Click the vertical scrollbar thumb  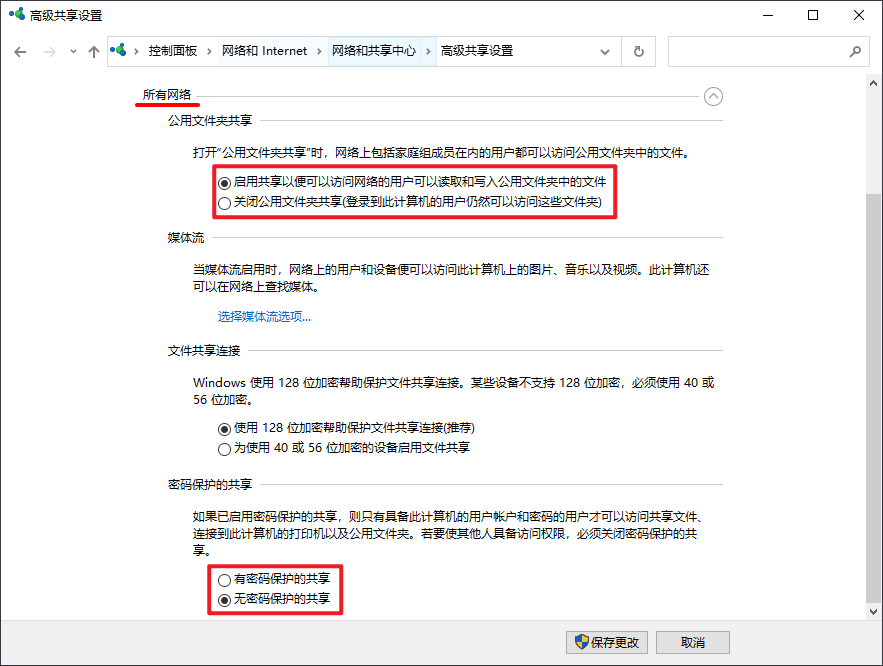click(873, 398)
